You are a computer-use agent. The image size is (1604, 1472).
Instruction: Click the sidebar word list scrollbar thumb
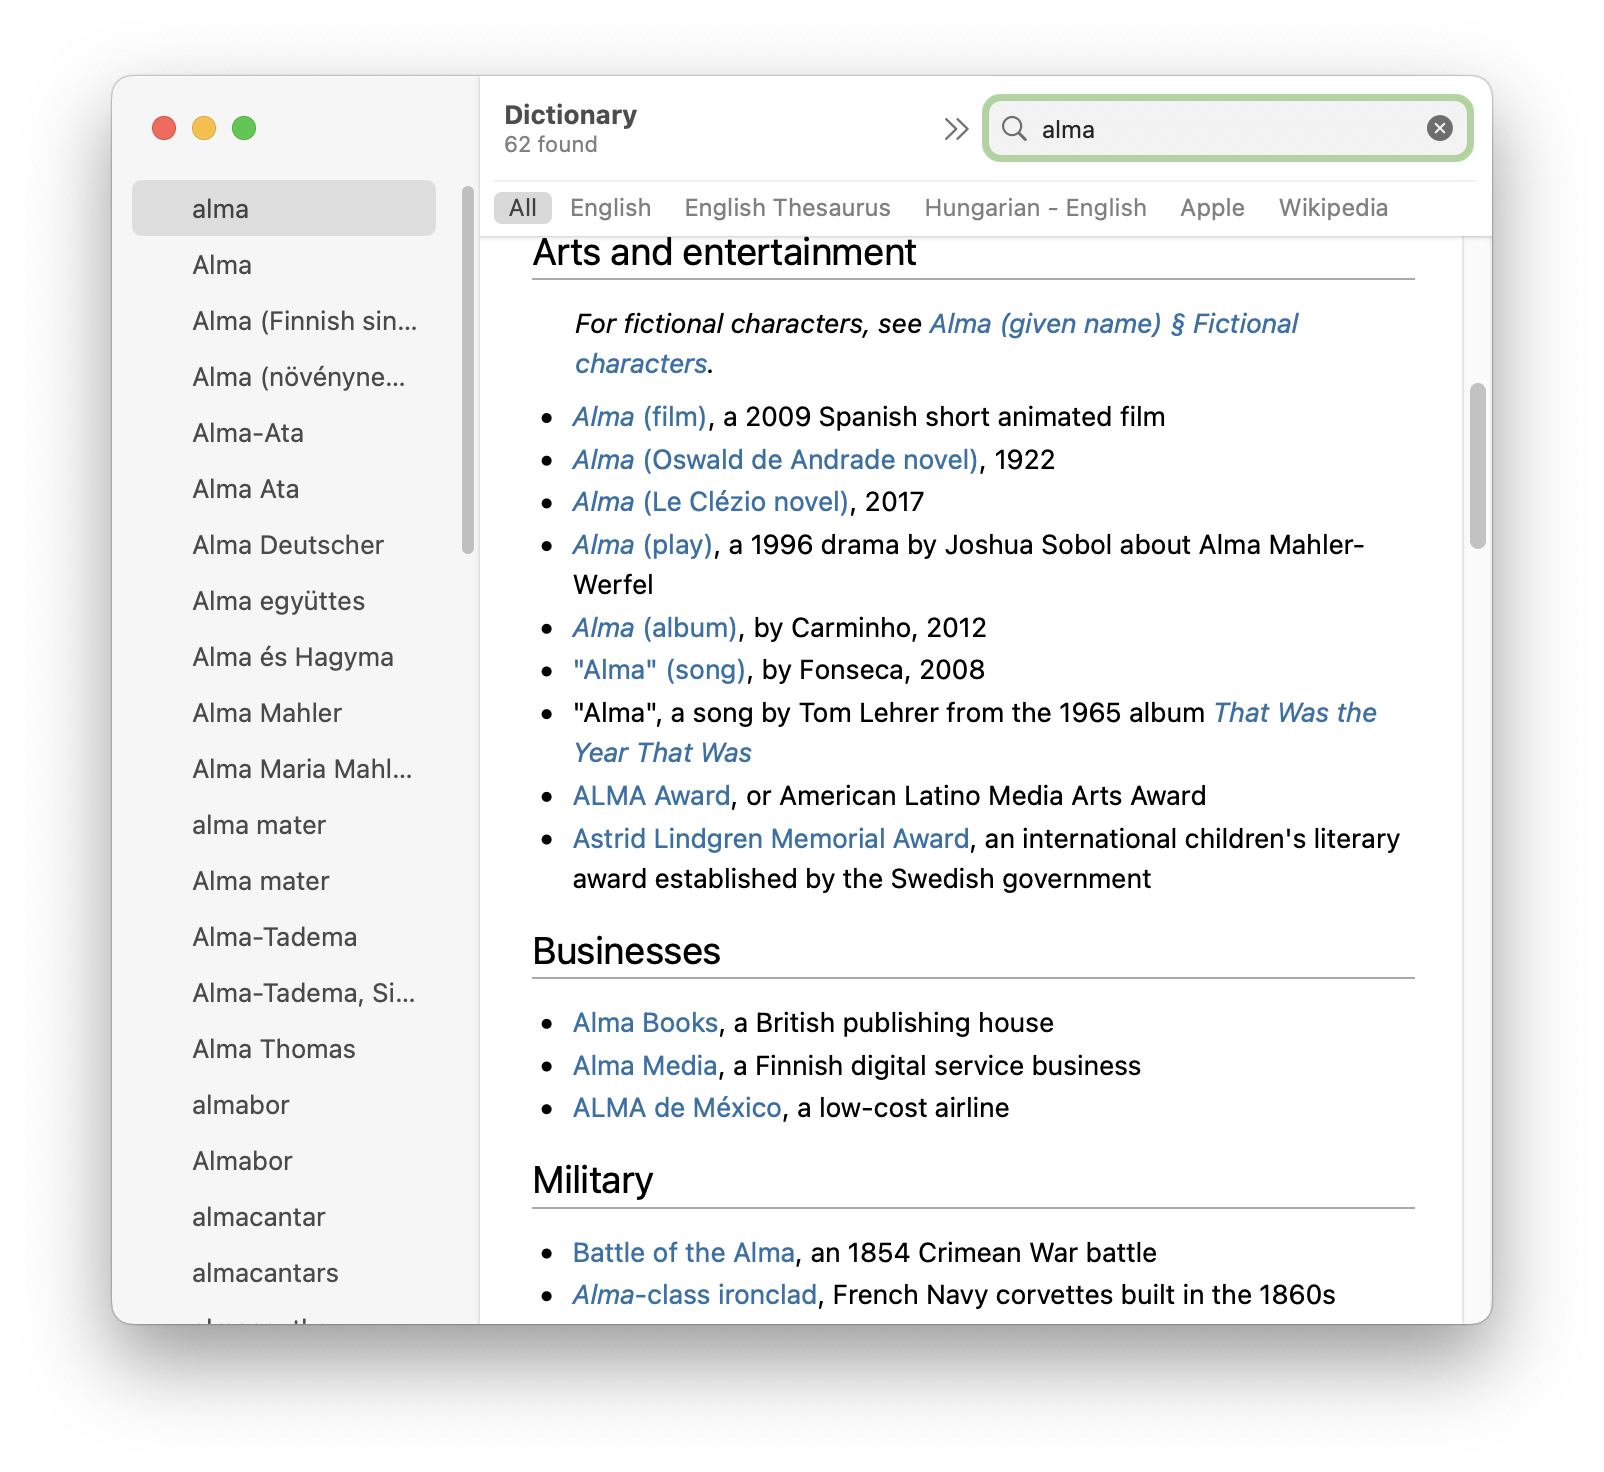click(467, 370)
